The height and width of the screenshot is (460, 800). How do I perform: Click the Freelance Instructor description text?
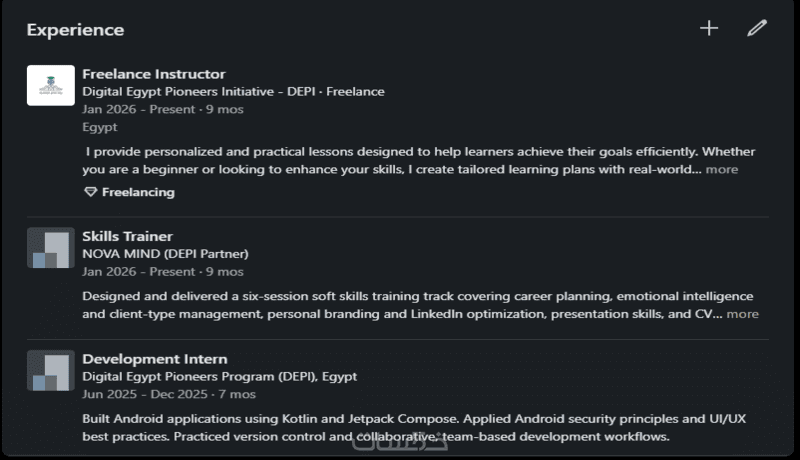418,161
